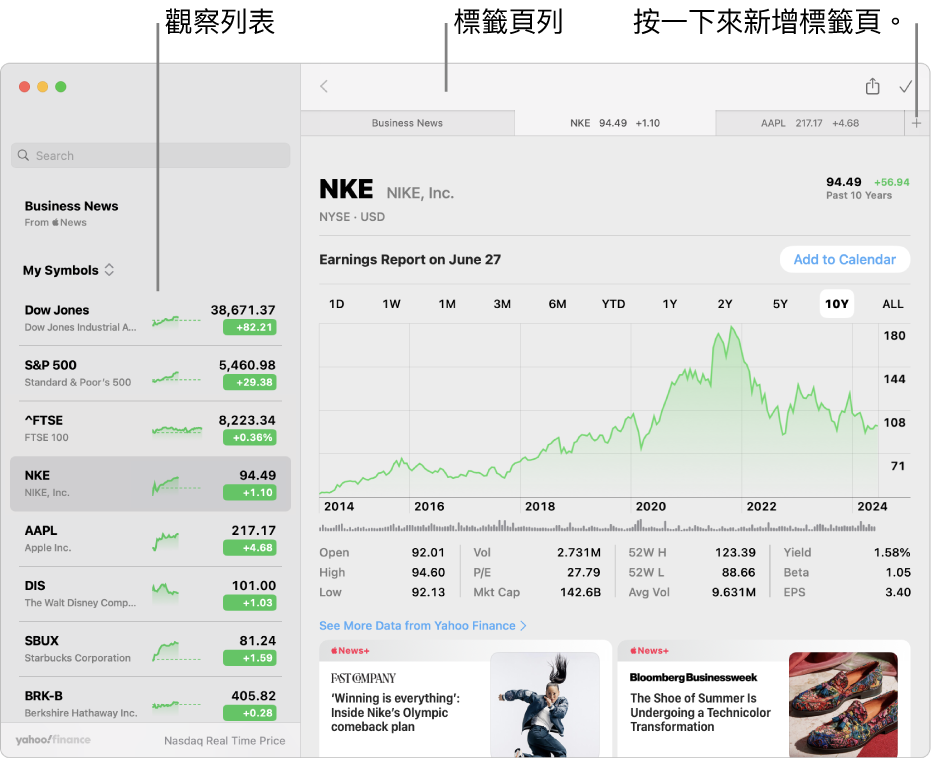The image size is (934, 758).
Task: Click the Search field
Action: click(151, 155)
